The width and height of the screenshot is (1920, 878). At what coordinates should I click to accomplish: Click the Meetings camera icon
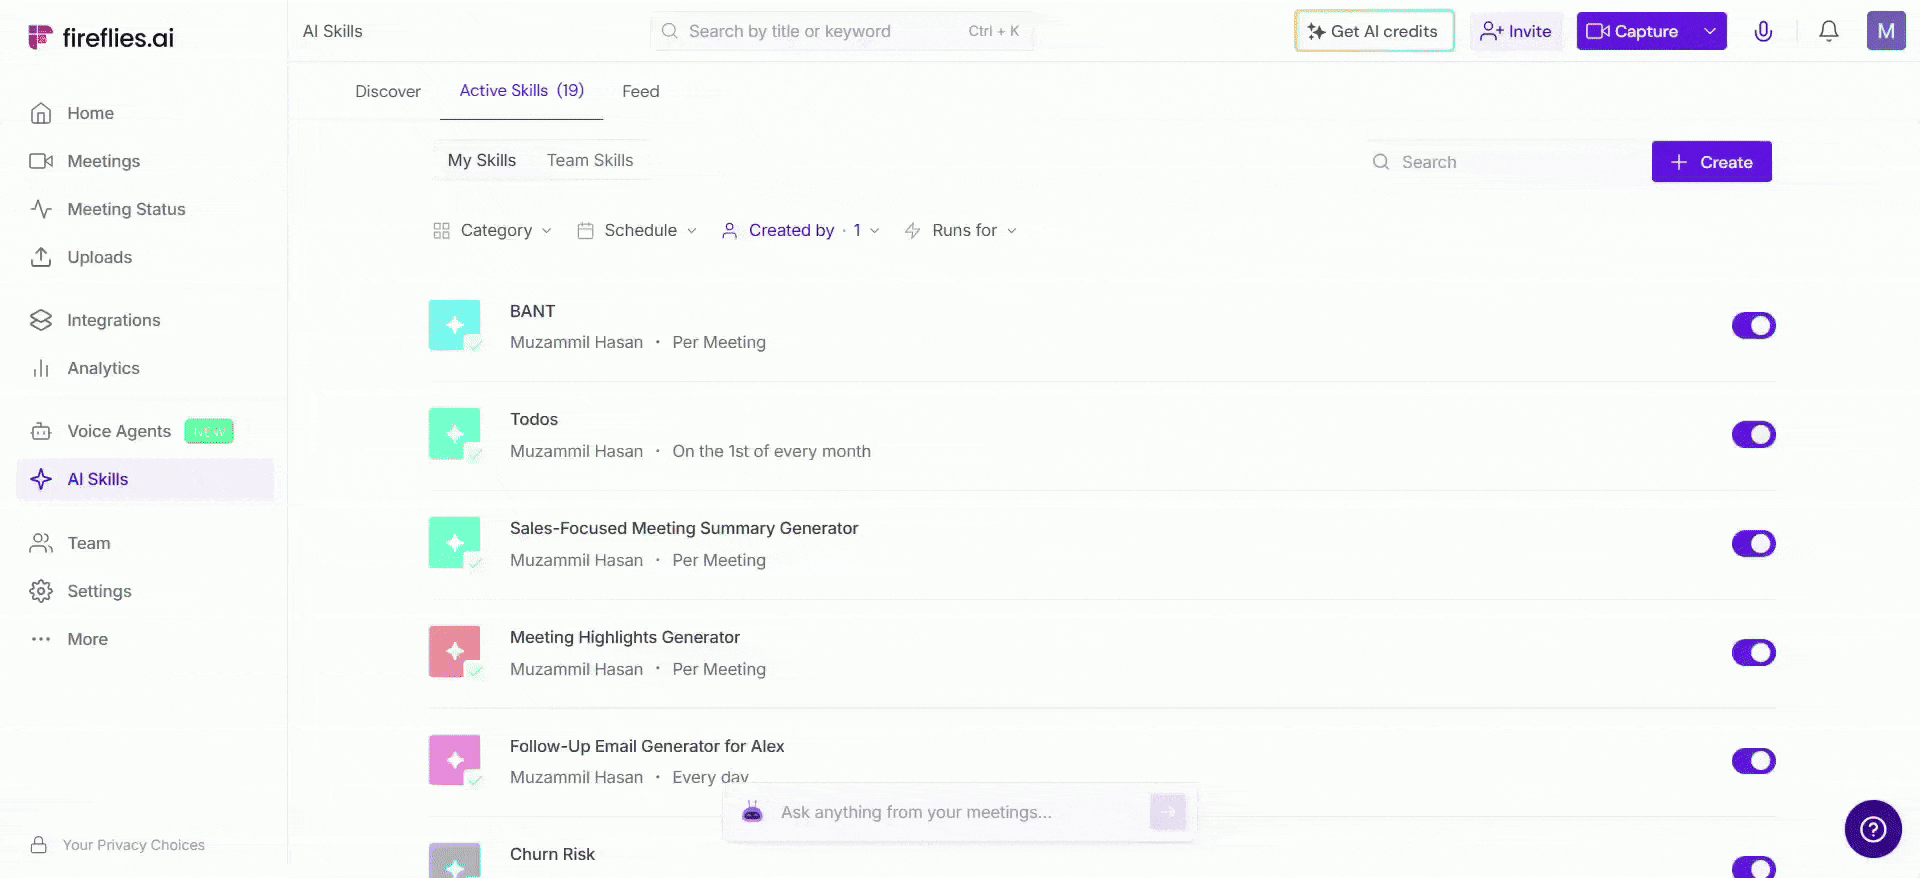click(41, 161)
